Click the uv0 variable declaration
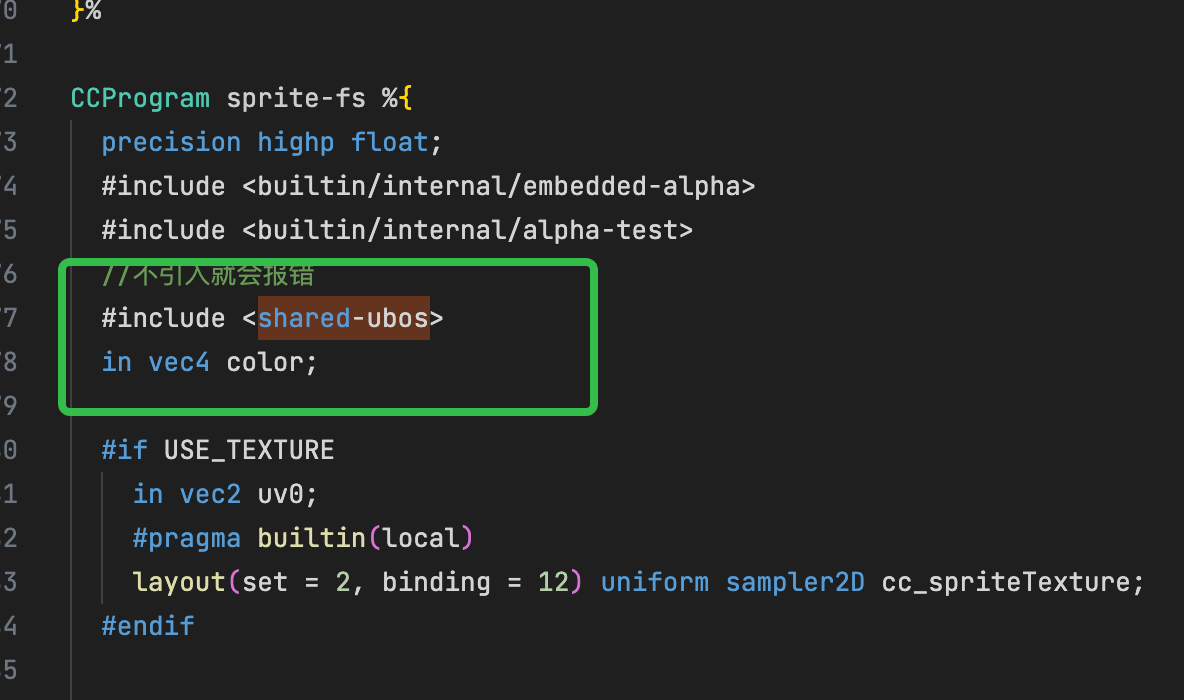This screenshot has width=1184, height=700. (295, 494)
